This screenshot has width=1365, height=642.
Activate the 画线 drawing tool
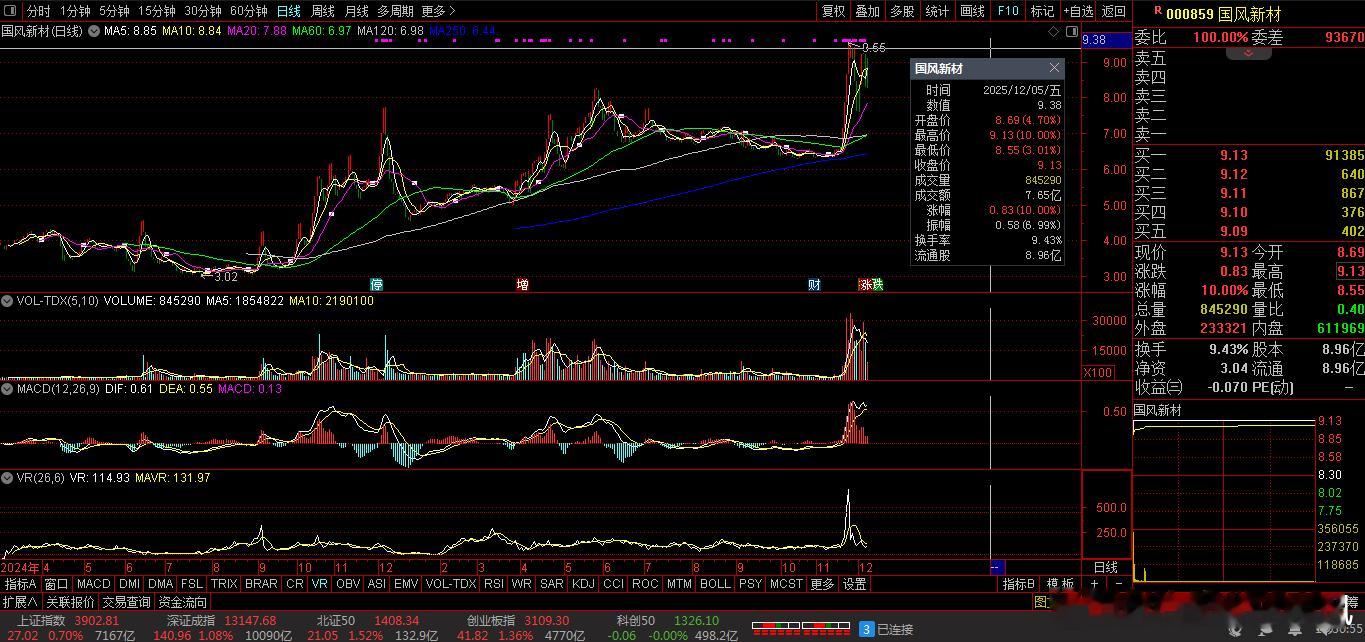(972, 11)
